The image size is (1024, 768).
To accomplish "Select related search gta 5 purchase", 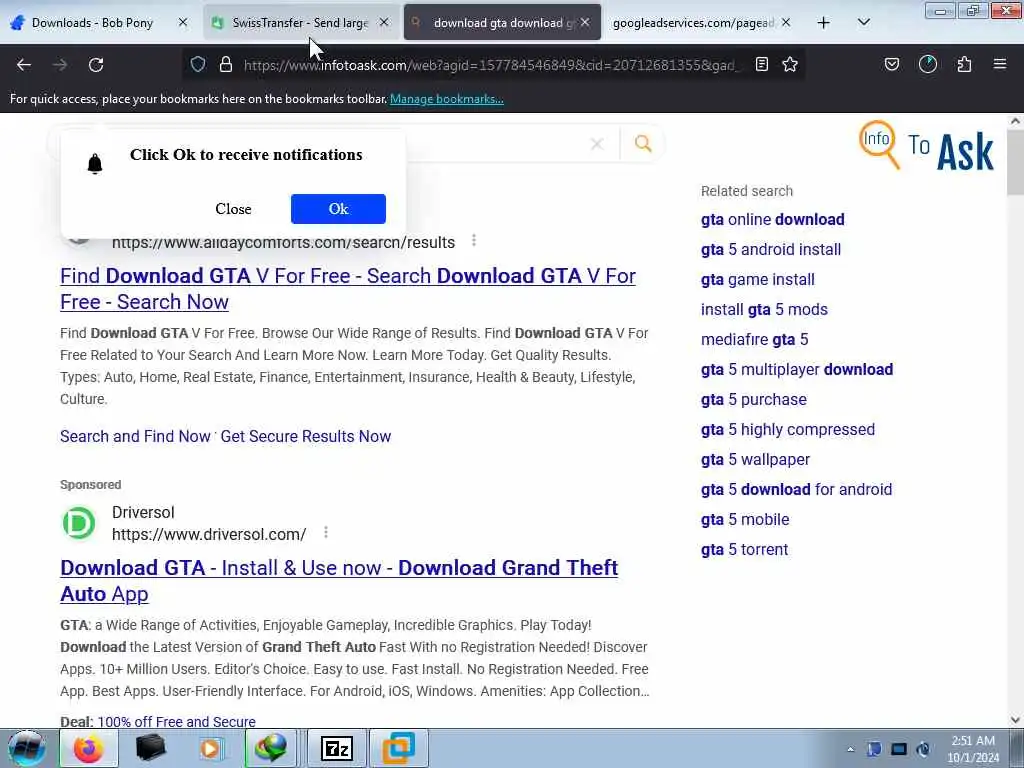I will click(x=754, y=400).
